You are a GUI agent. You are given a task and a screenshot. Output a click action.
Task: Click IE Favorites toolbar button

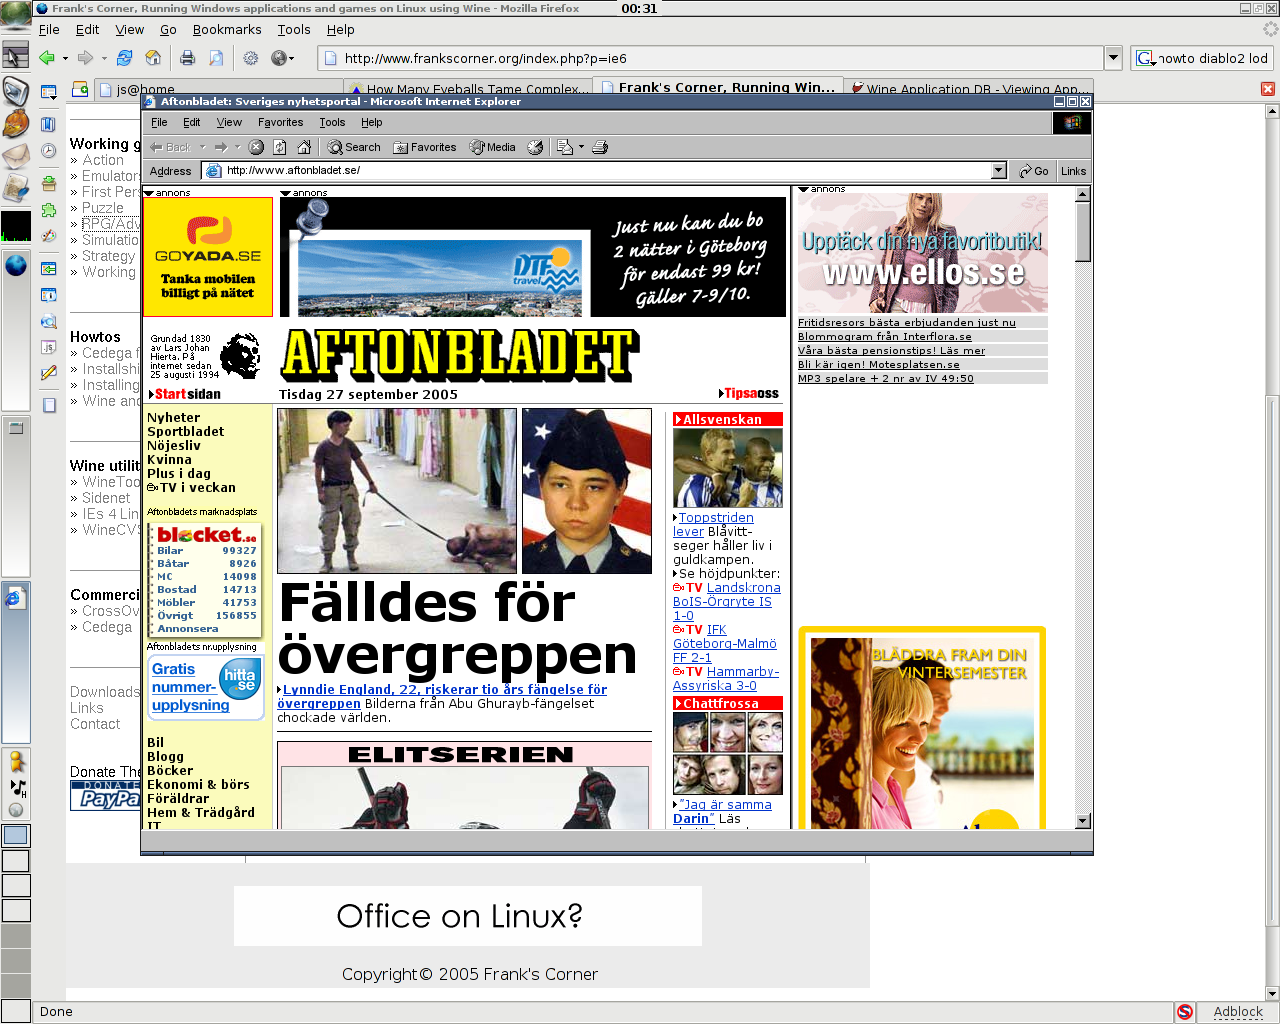click(425, 147)
